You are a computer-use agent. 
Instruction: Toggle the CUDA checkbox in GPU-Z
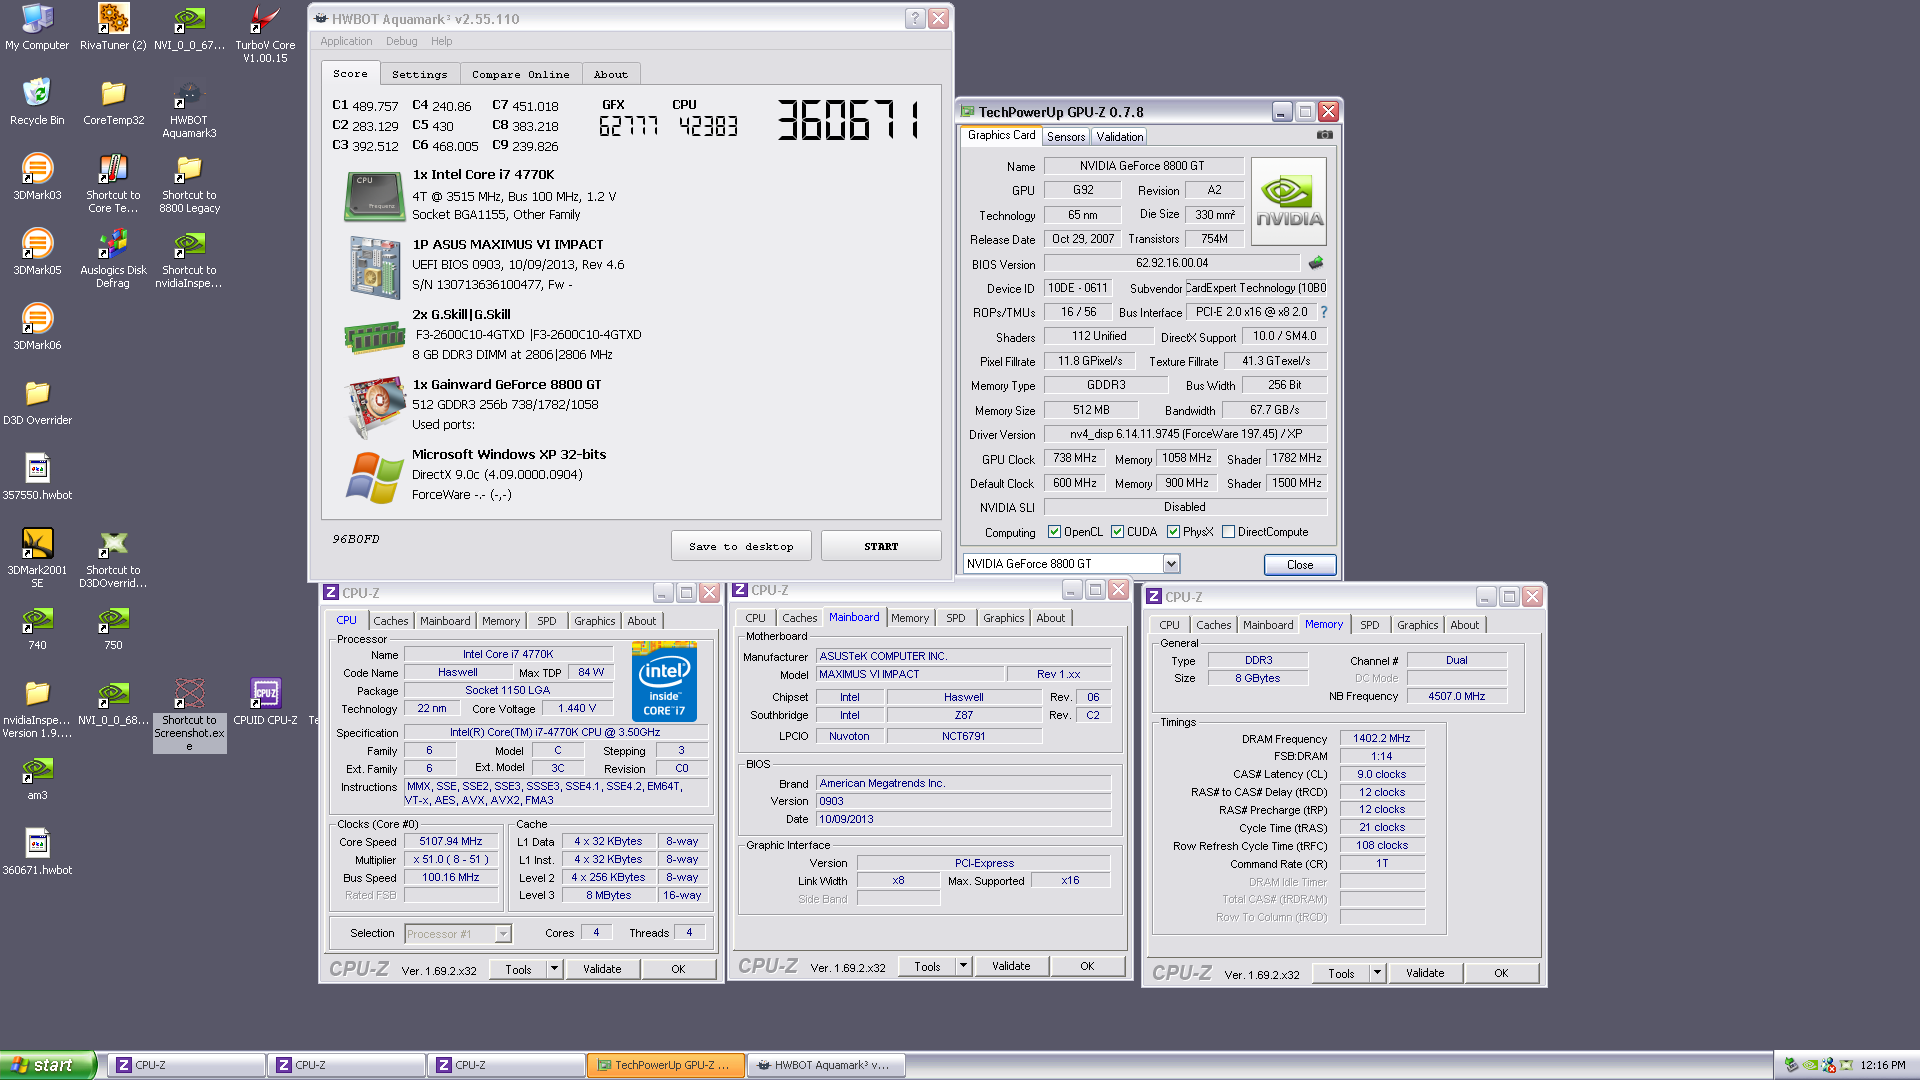pyautogui.click(x=1117, y=532)
